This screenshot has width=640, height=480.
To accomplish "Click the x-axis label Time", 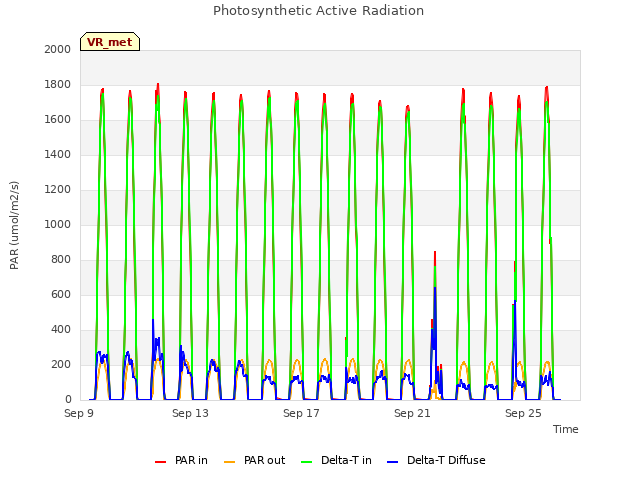I will 566,429.
